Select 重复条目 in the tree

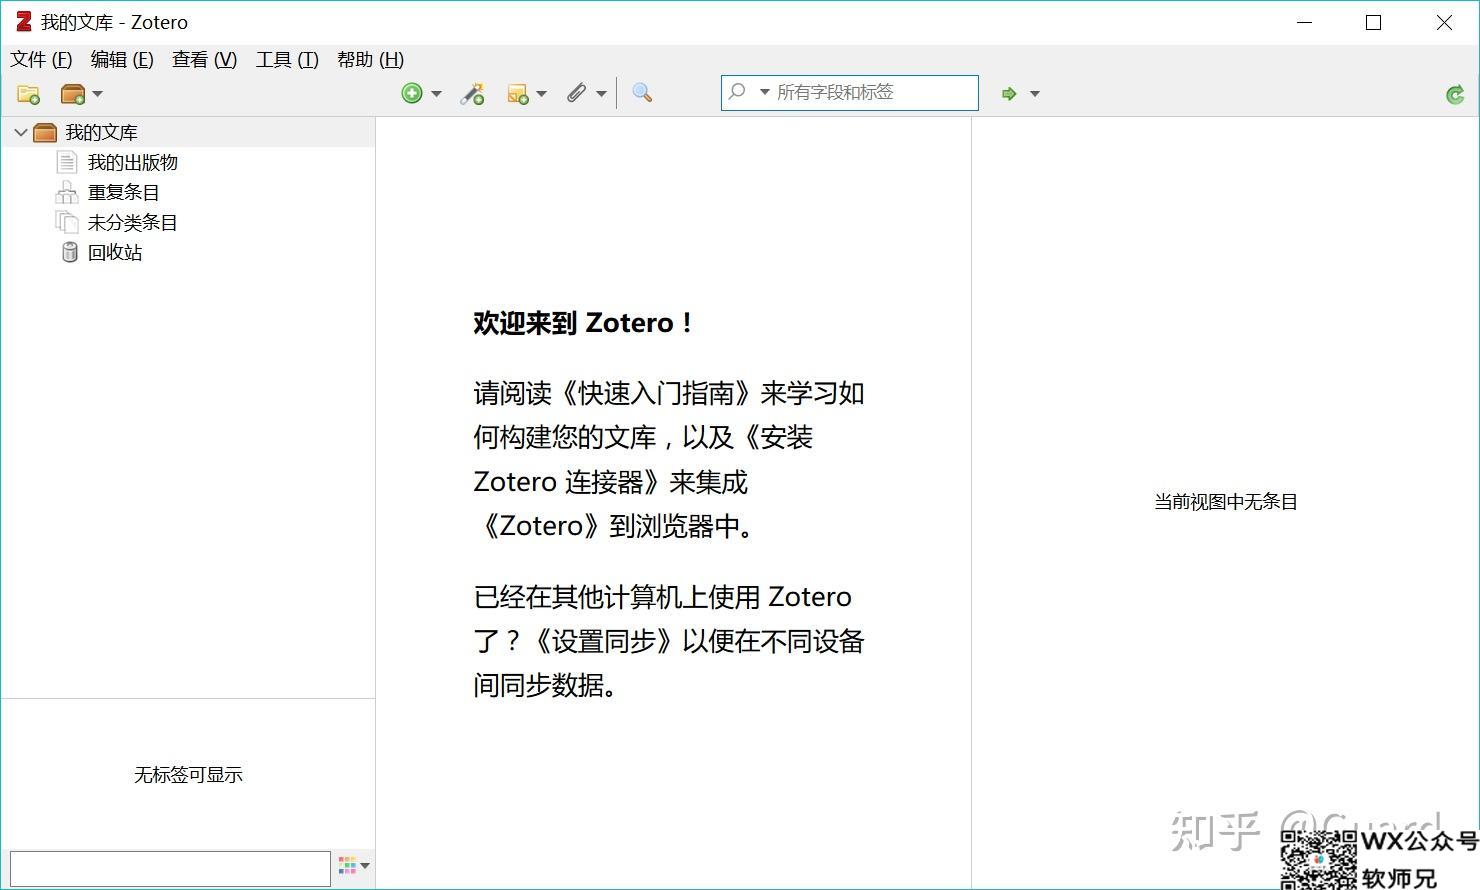coord(123,192)
